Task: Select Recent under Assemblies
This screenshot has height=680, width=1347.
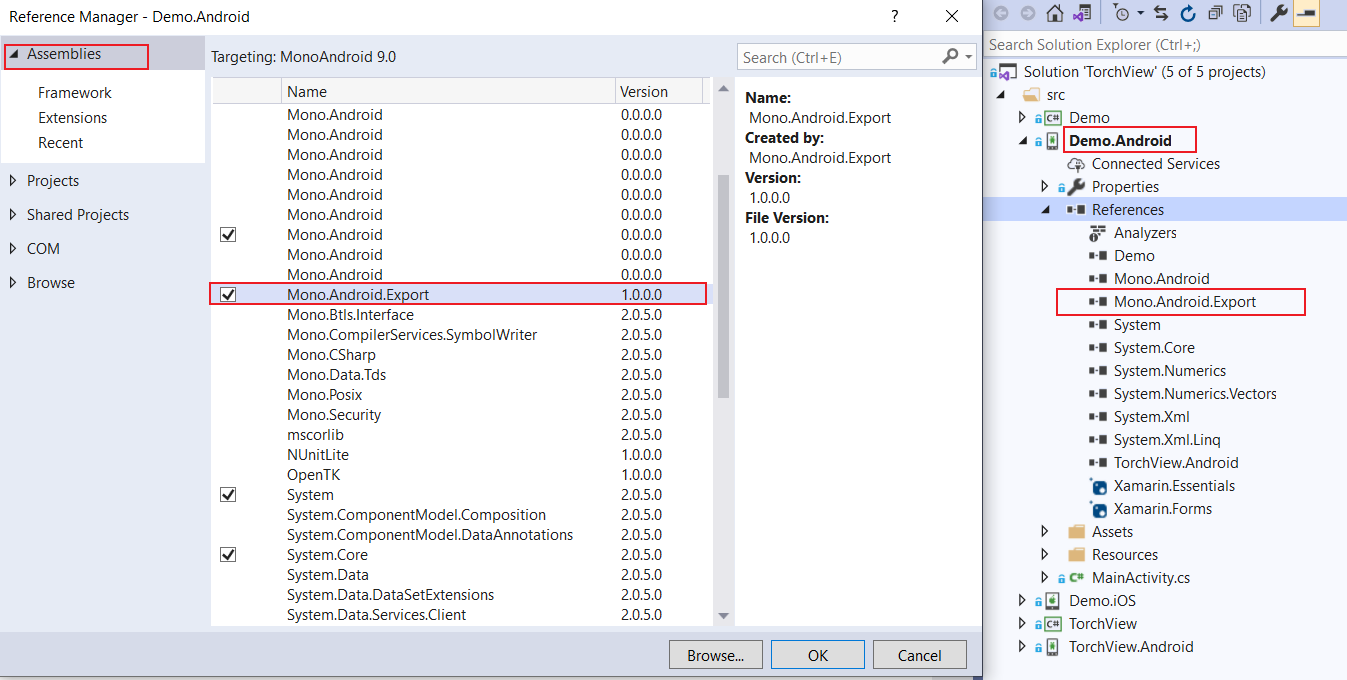Action: pos(60,143)
